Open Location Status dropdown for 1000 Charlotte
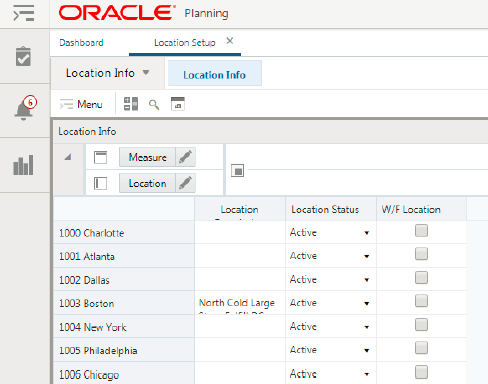This screenshot has height=384, width=488. (x=367, y=233)
